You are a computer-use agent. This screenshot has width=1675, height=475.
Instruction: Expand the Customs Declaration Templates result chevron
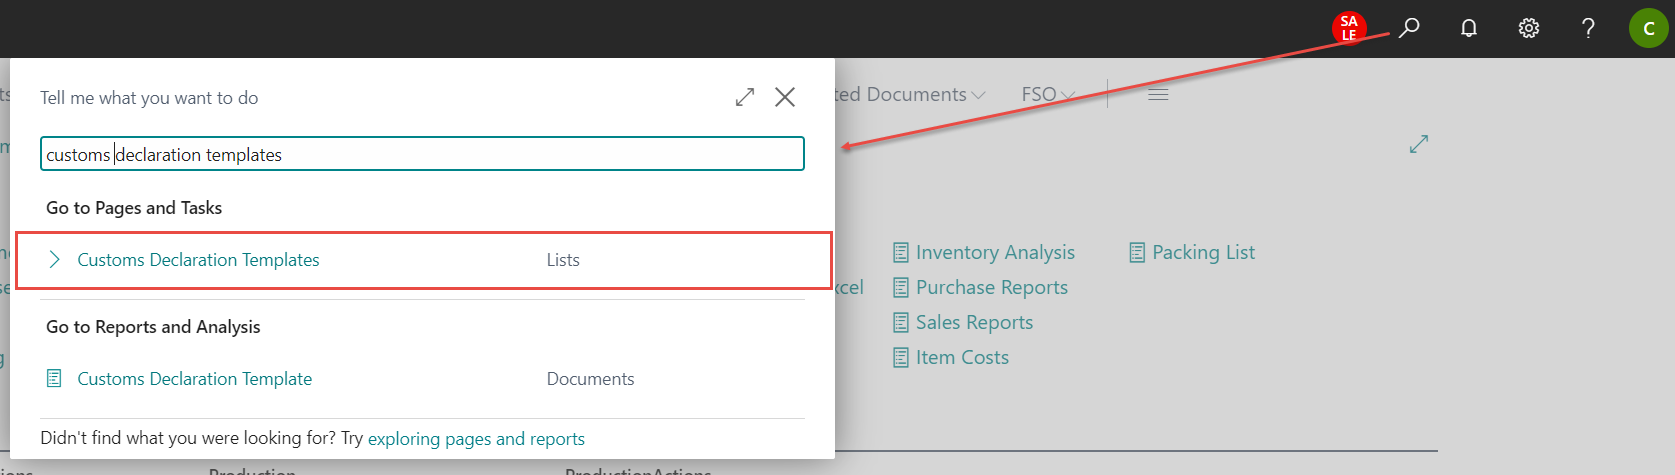(55, 260)
